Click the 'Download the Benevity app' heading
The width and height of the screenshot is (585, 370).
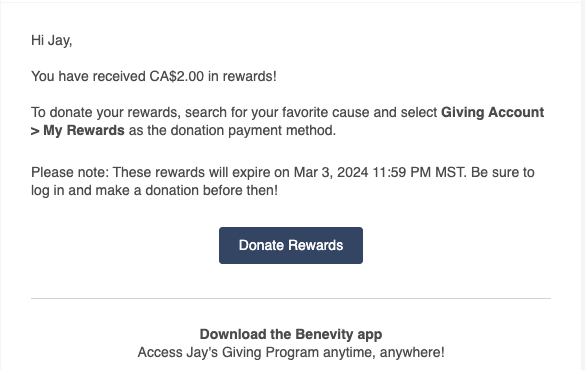tap(291, 334)
